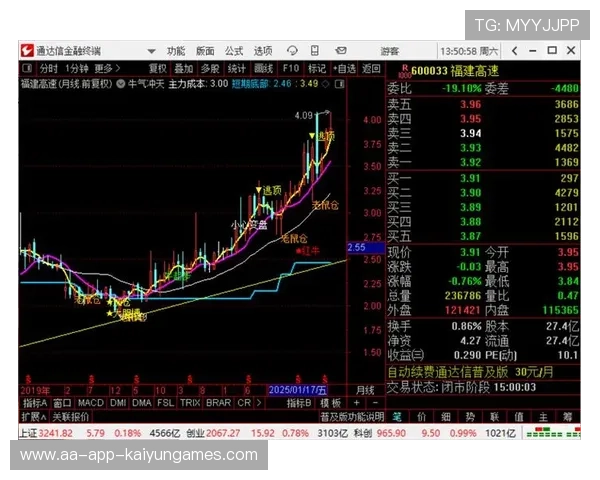600x480 pixels.
Task: Expand the 更多 periods list
Action: coord(107,69)
